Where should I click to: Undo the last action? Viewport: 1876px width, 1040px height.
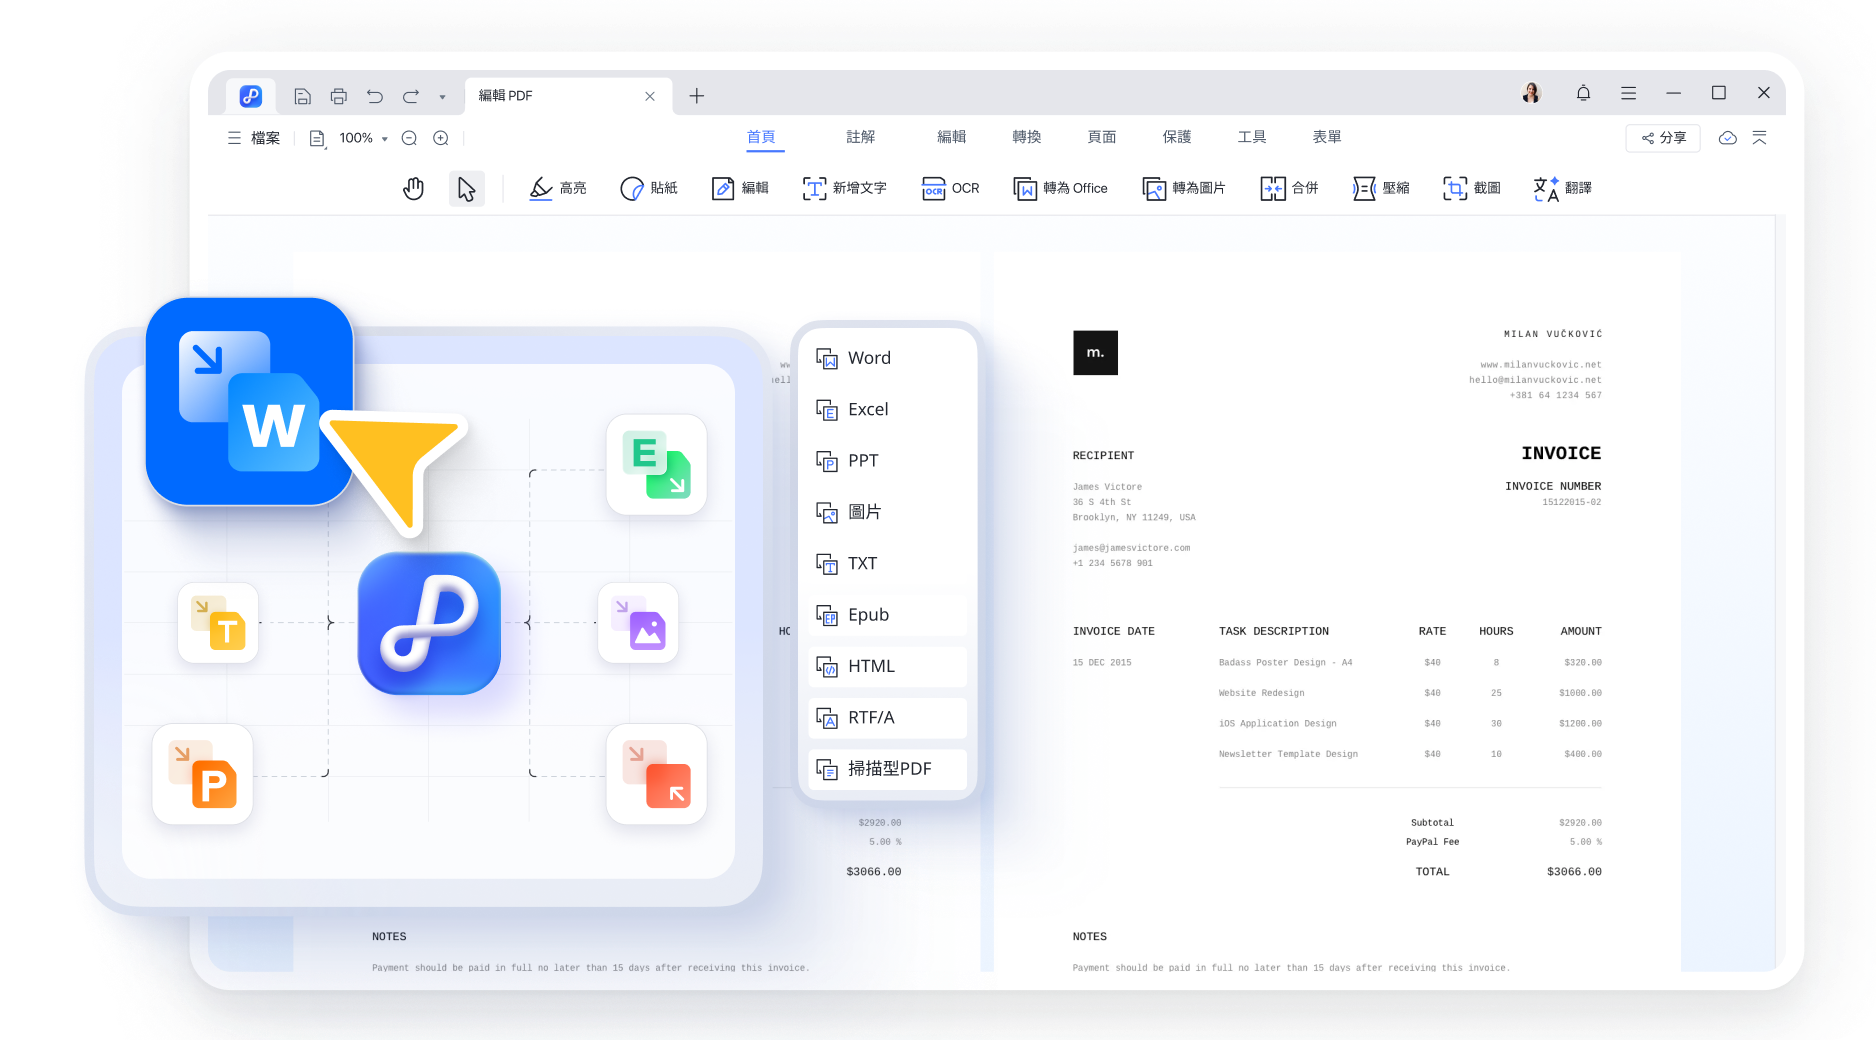(x=375, y=96)
